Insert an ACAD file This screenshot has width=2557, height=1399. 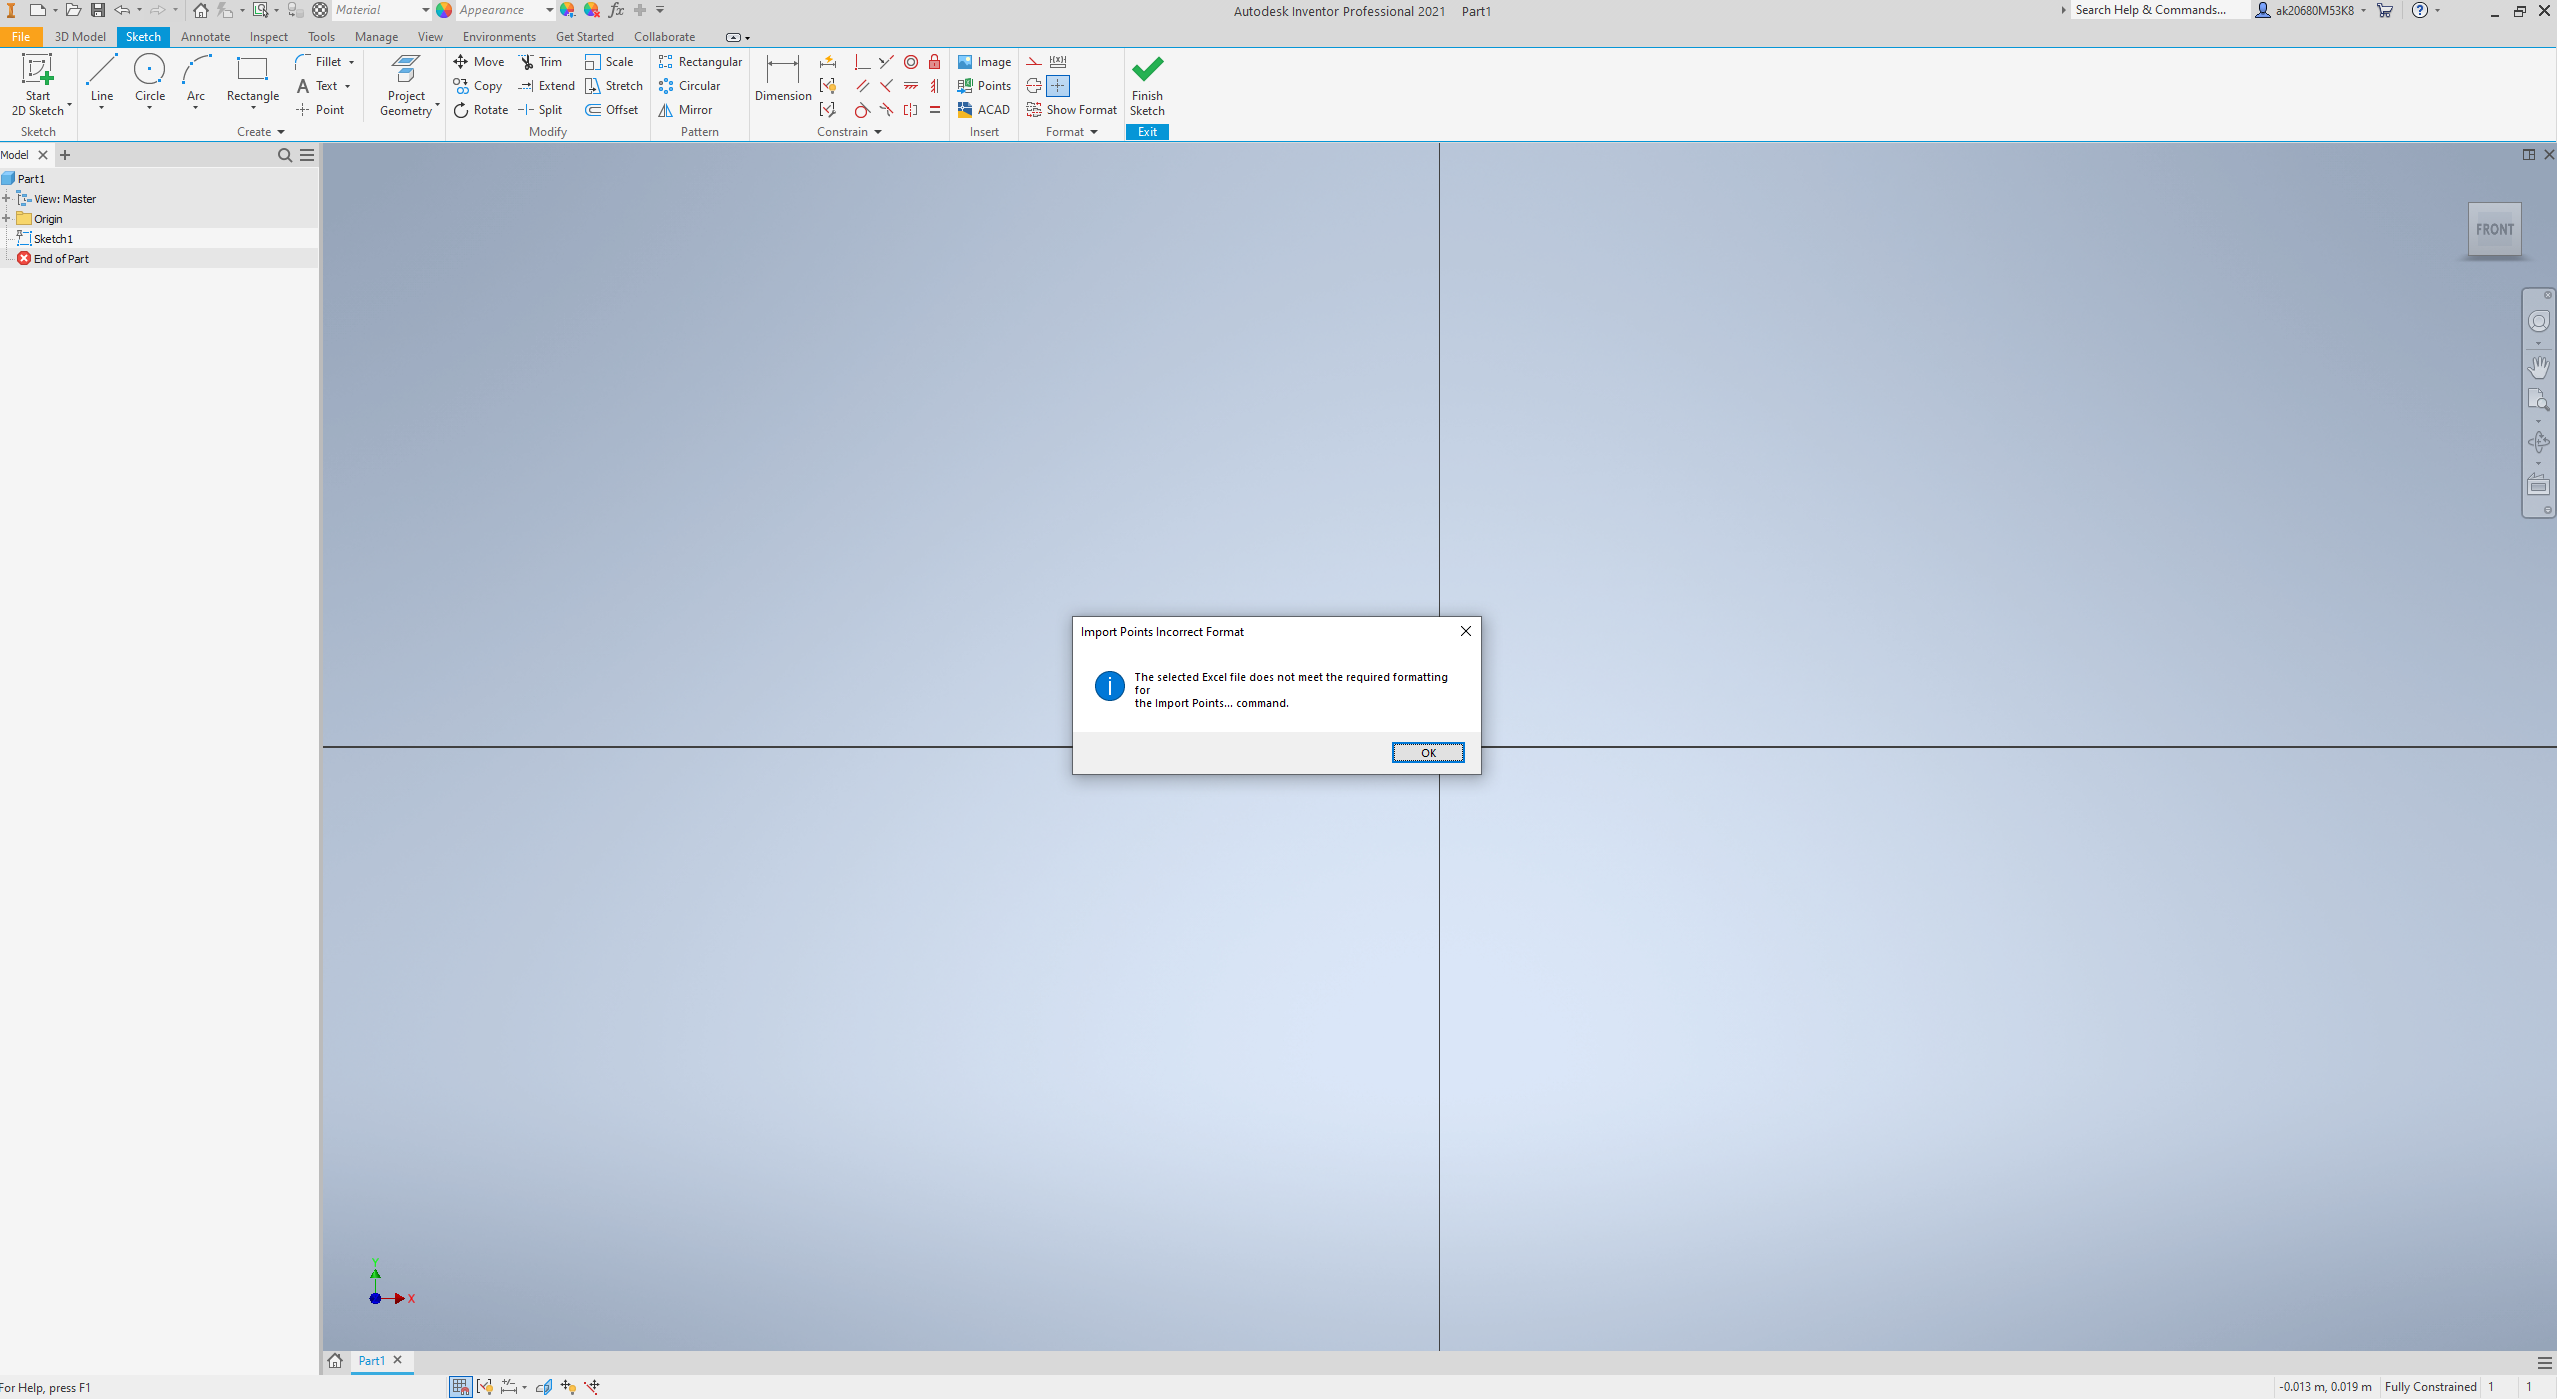pos(984,110)
